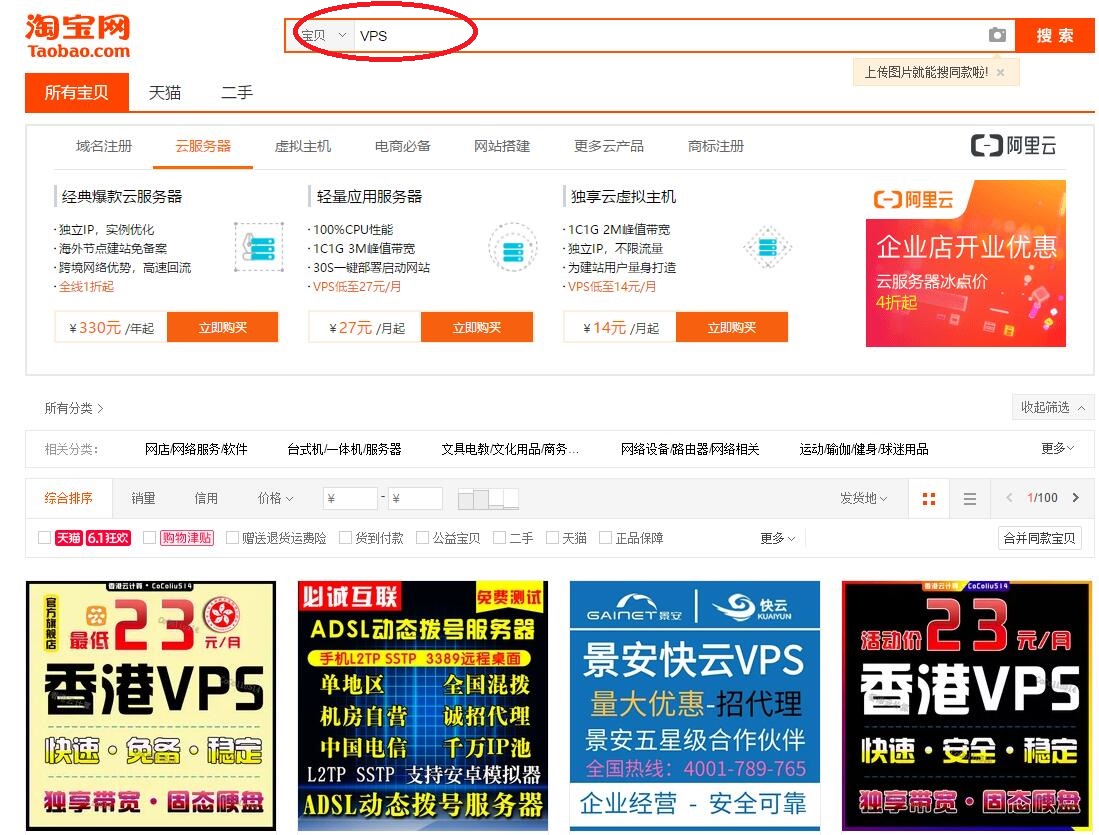Switch to the 天猫 tab
This screenshot has height=835, width=1099.
[165, 93]
